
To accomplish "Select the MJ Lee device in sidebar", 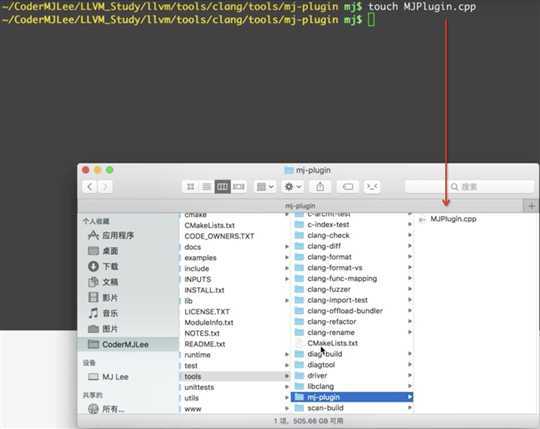I will tap(115, 377).
